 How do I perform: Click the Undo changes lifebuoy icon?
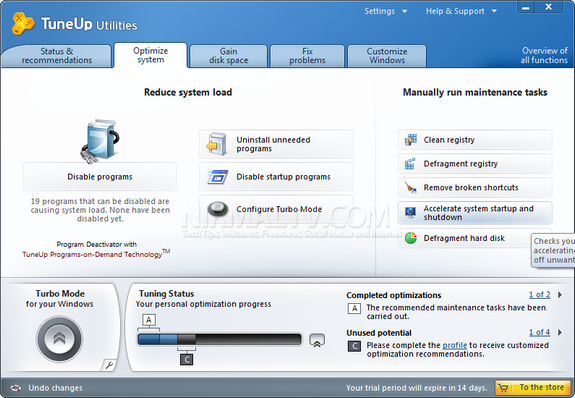coord(16,388)
